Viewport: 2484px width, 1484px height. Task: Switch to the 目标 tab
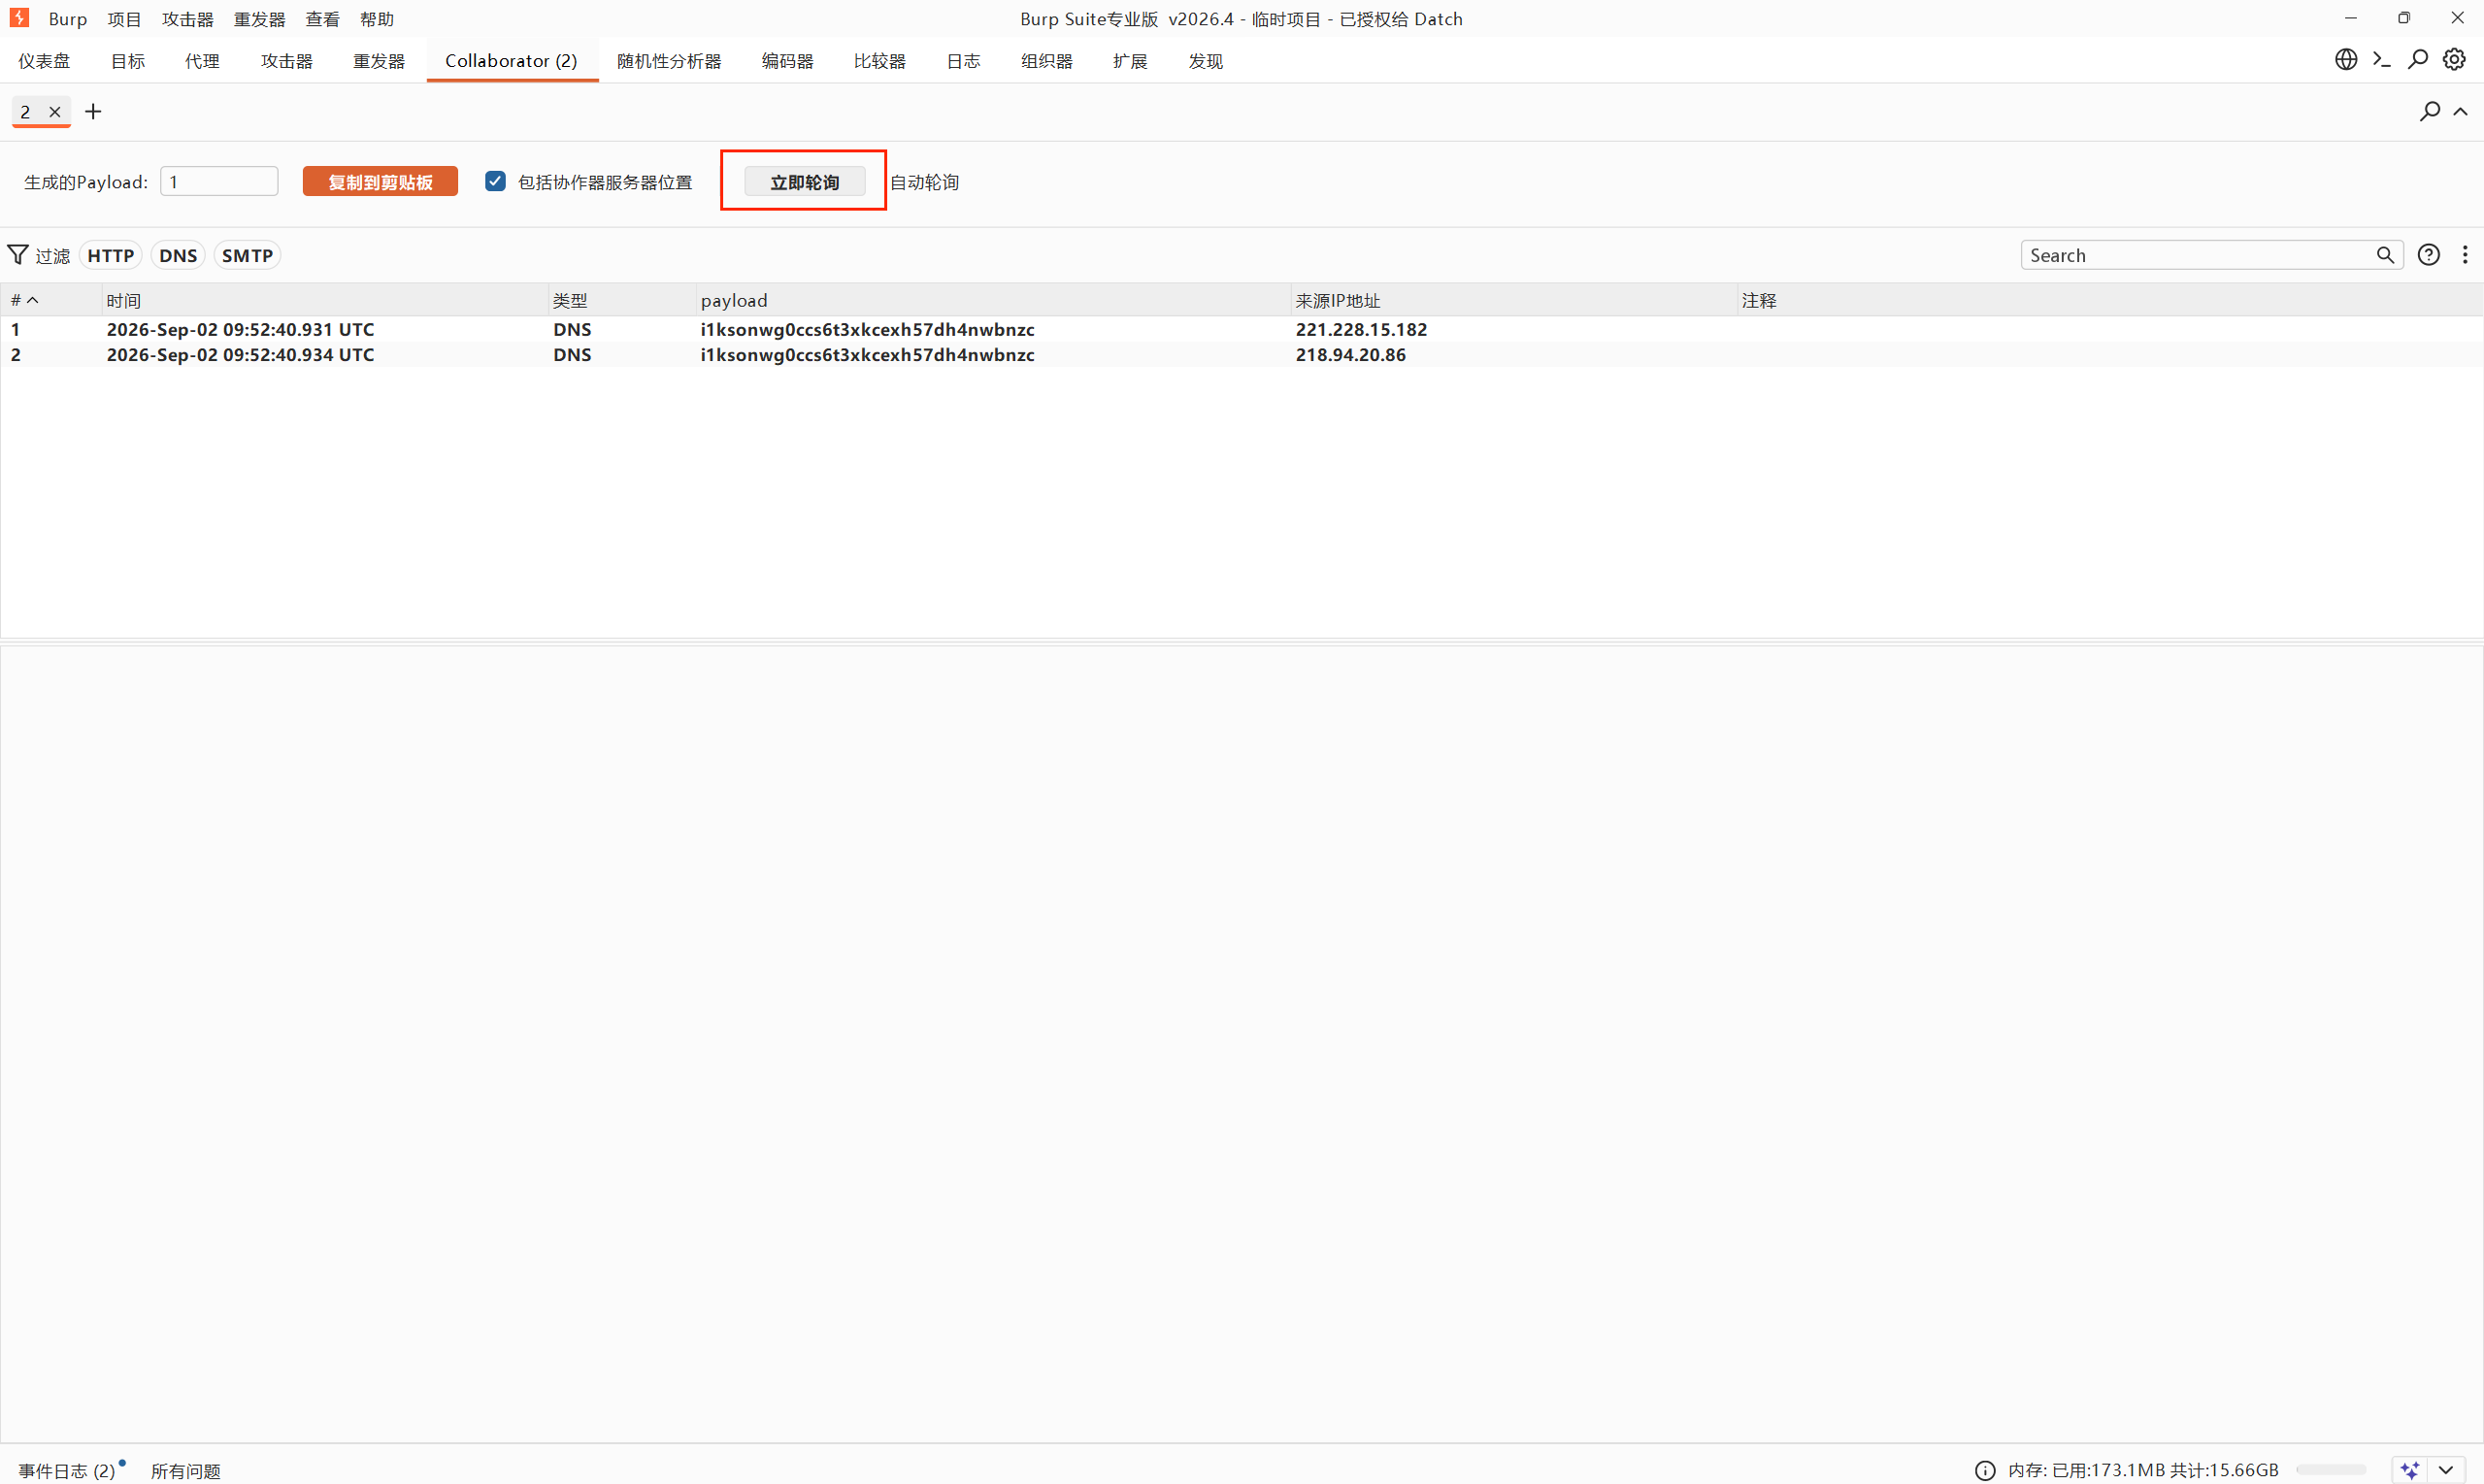coord(128,61)
